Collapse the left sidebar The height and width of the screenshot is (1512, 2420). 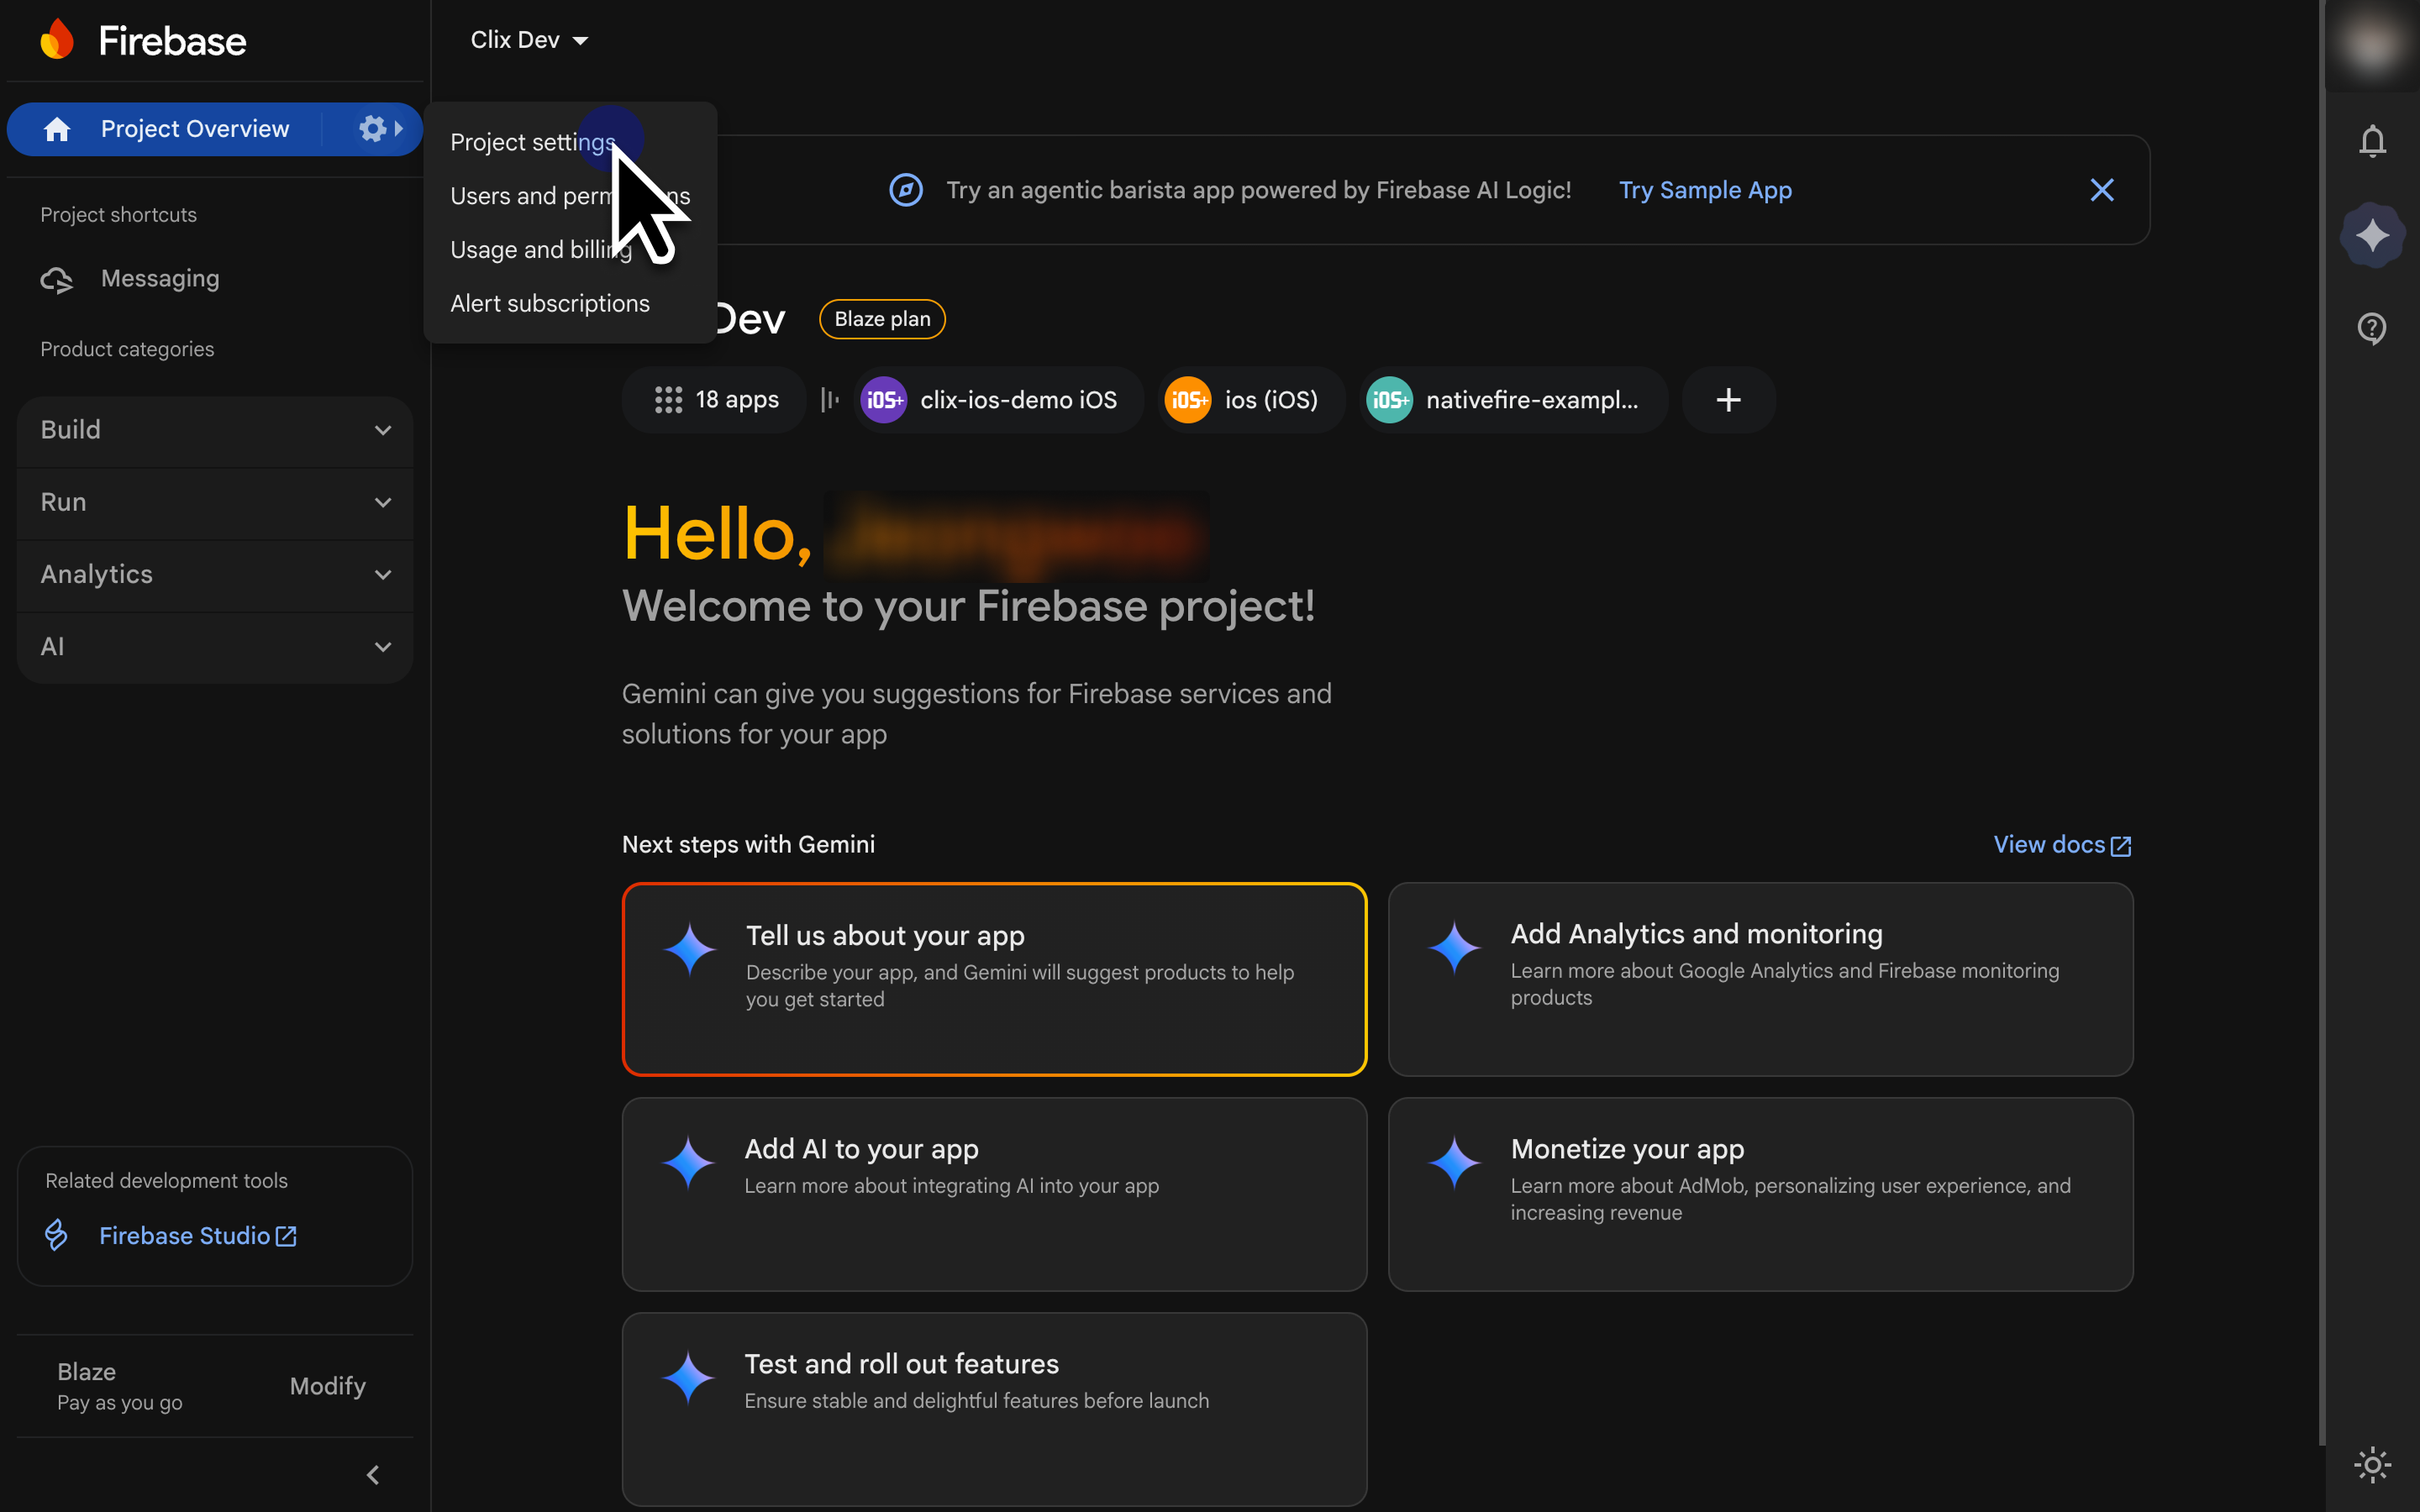373,1474
